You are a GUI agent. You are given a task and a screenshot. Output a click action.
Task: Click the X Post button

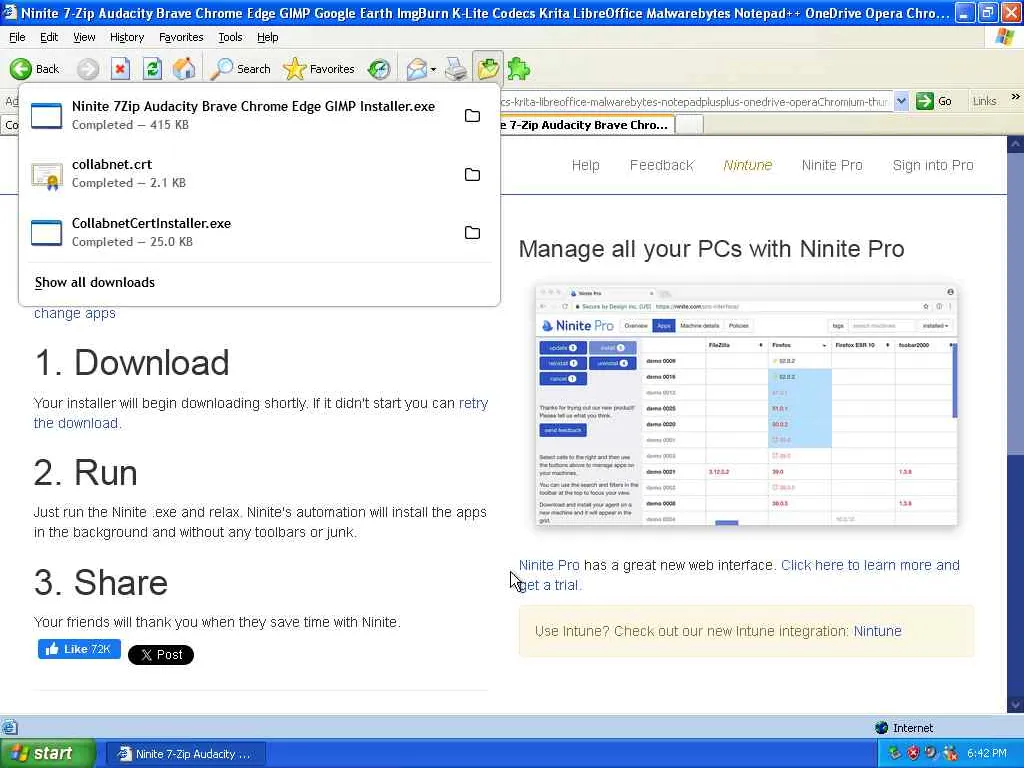tap(161, 654)
